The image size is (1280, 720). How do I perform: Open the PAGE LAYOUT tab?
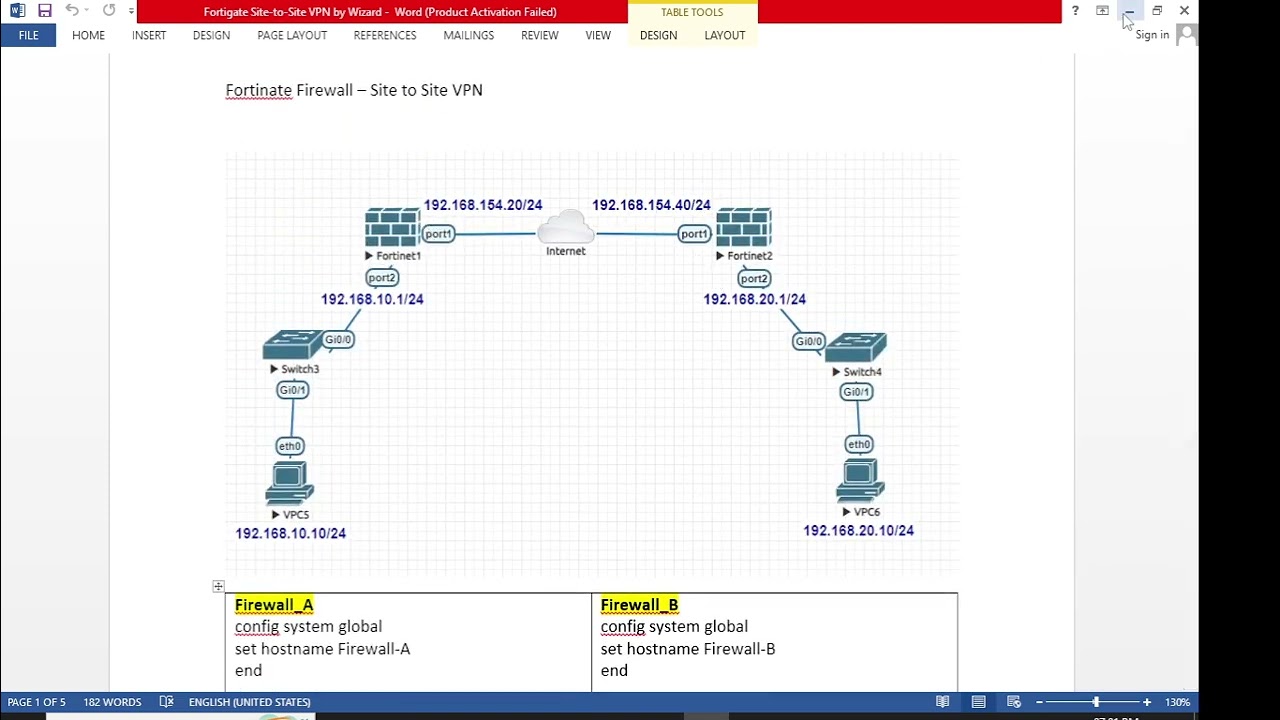point(292,35)
